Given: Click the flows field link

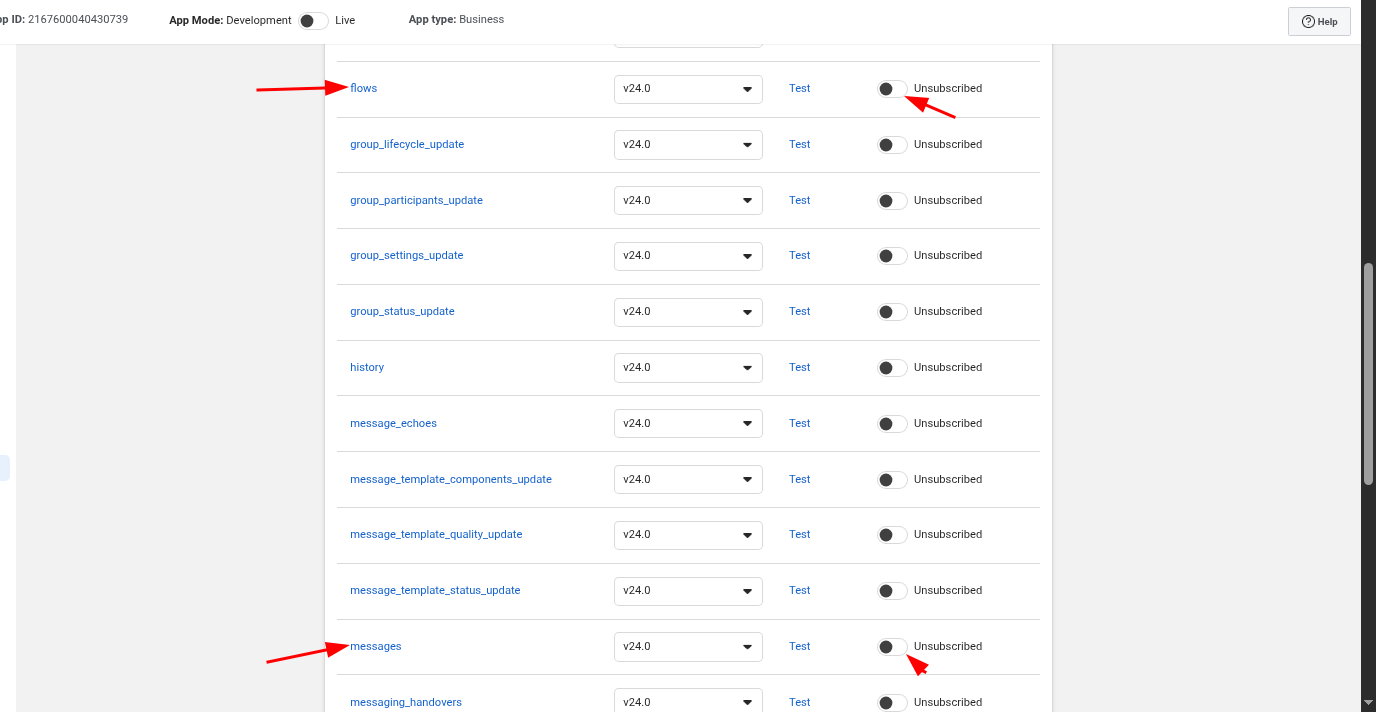Looking at the screenshot, I should click(x=363, y=89).
